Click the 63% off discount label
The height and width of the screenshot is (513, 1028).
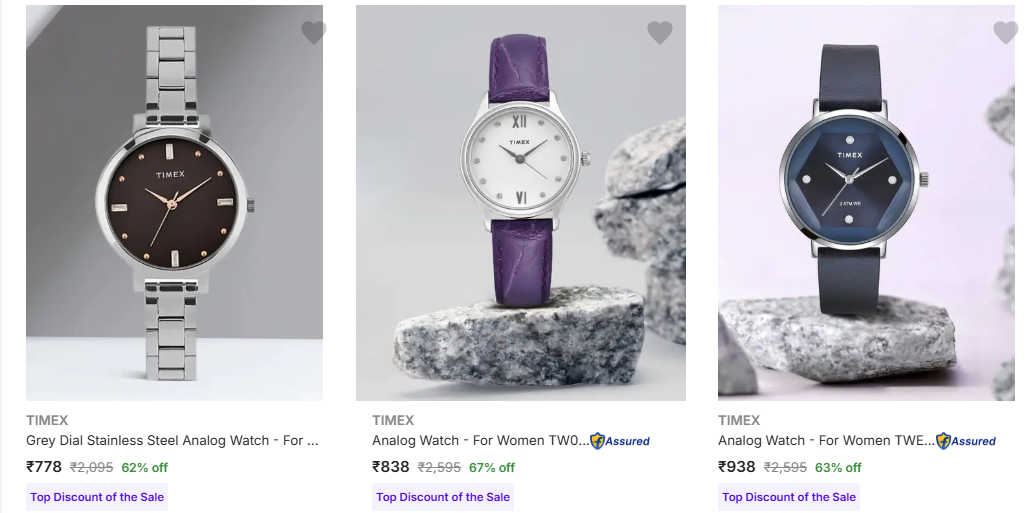pyautogui.click(x=837, y=467)
